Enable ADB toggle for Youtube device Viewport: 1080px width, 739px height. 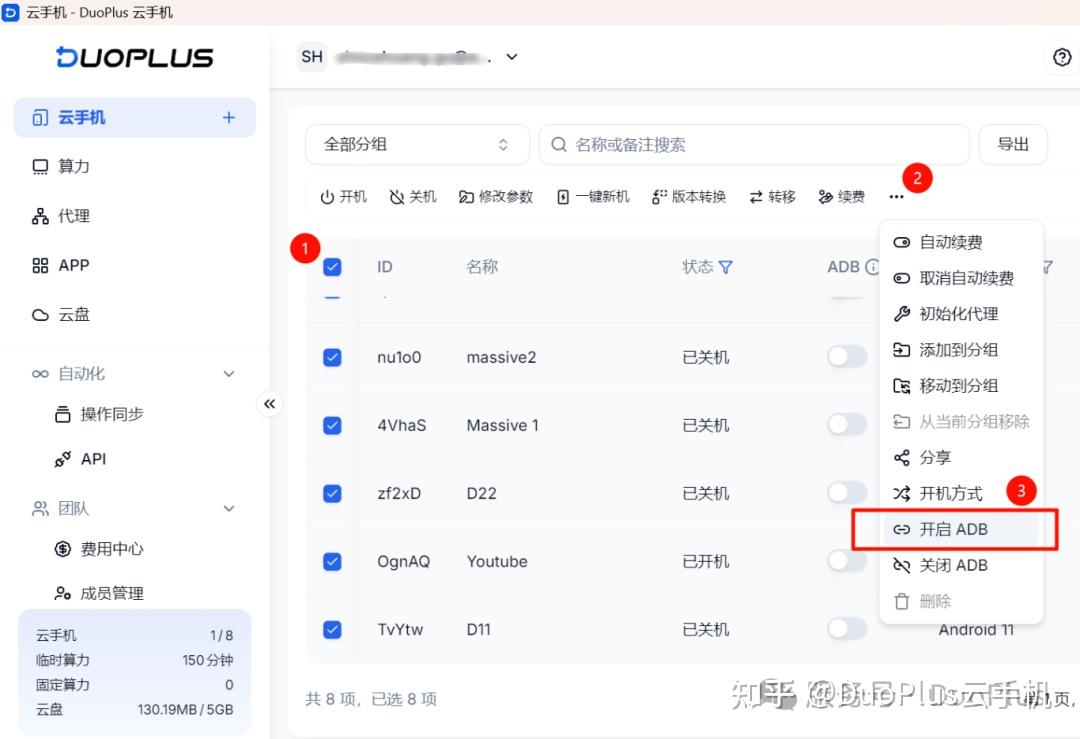click(847, 561)
